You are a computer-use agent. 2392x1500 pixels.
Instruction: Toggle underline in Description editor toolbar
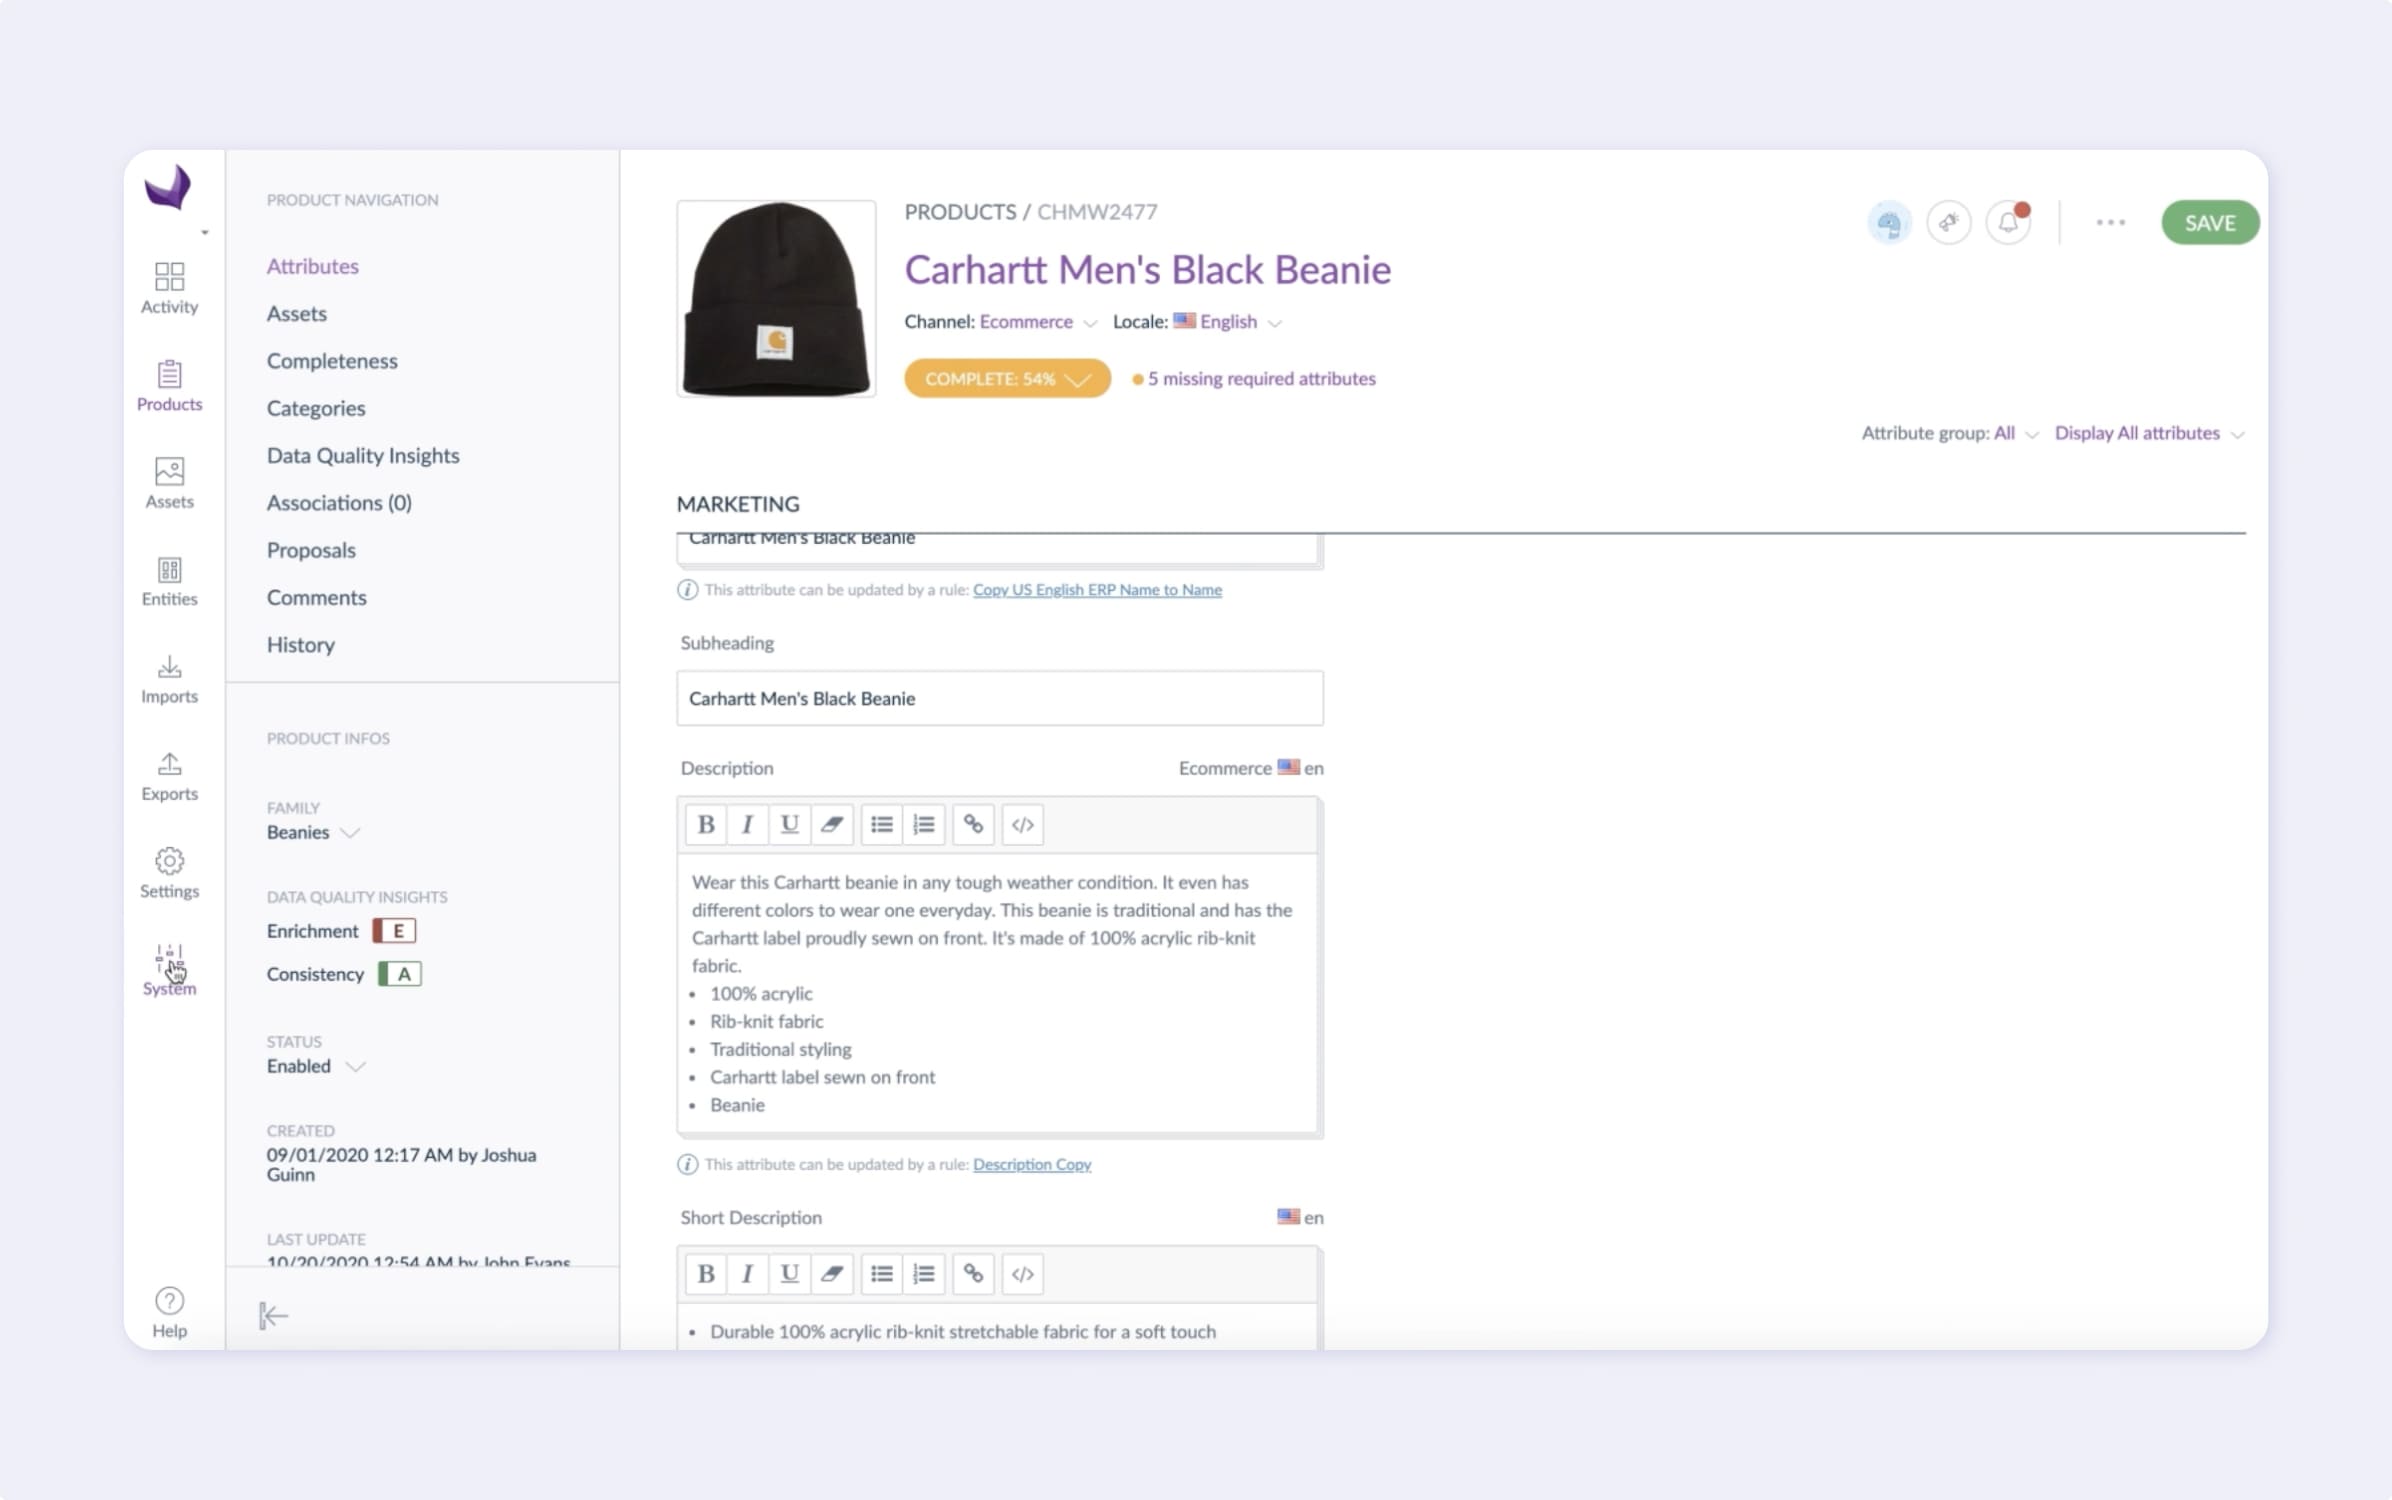click(x=789, y=824)
